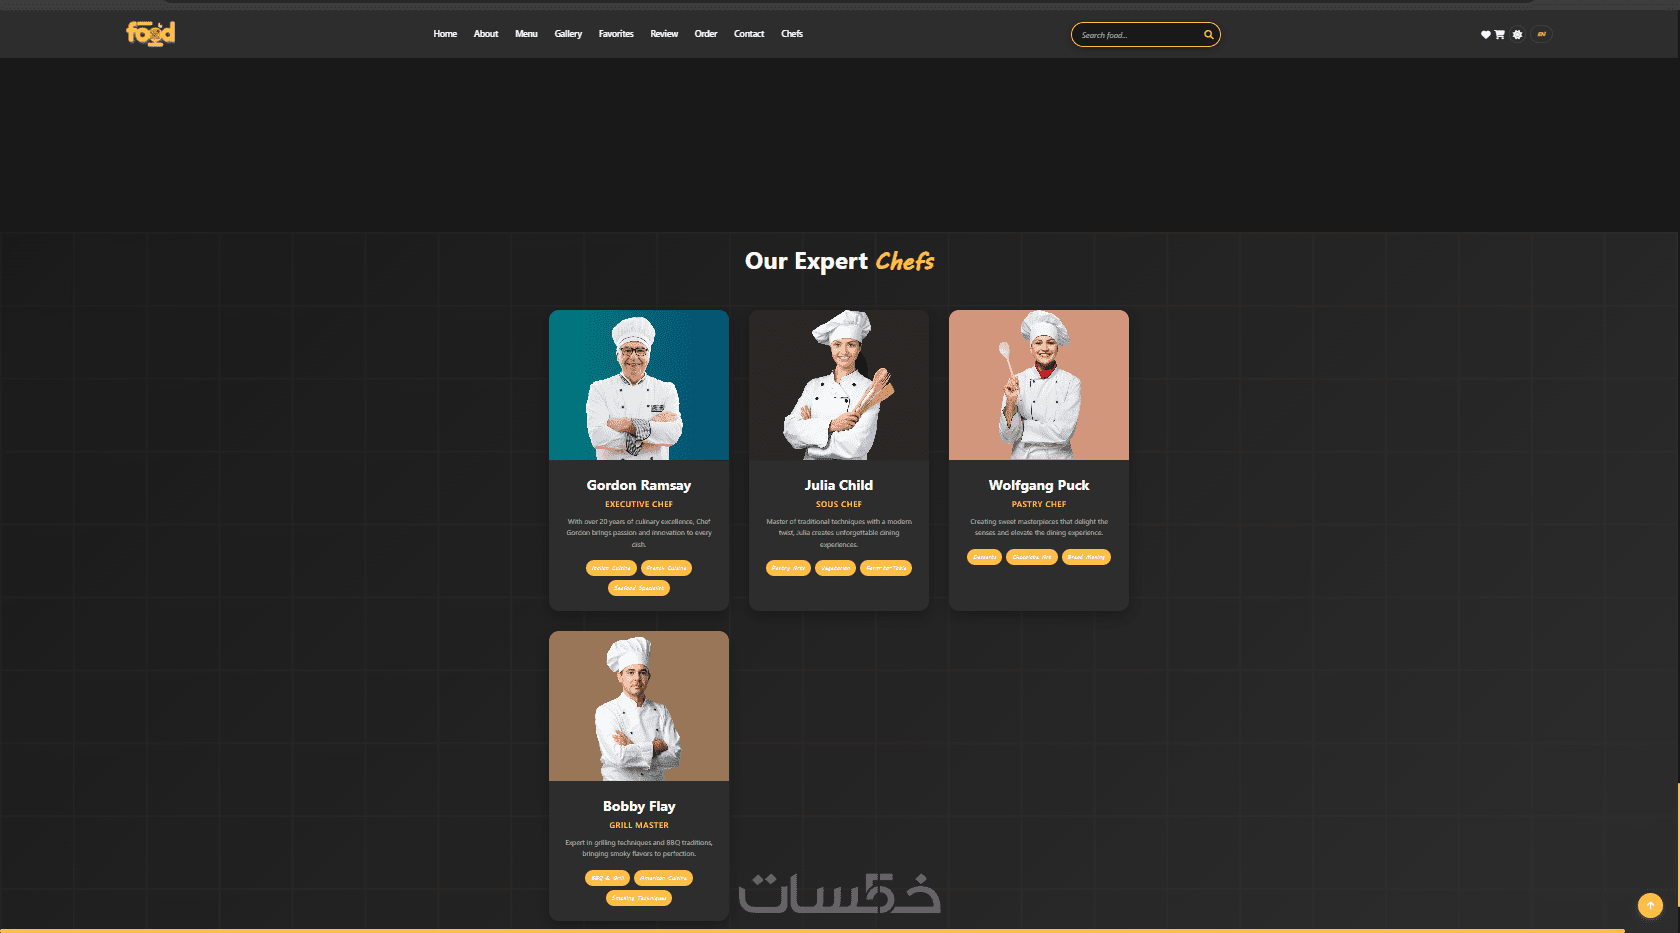Open the Contact navigation link

click(749, 34)
